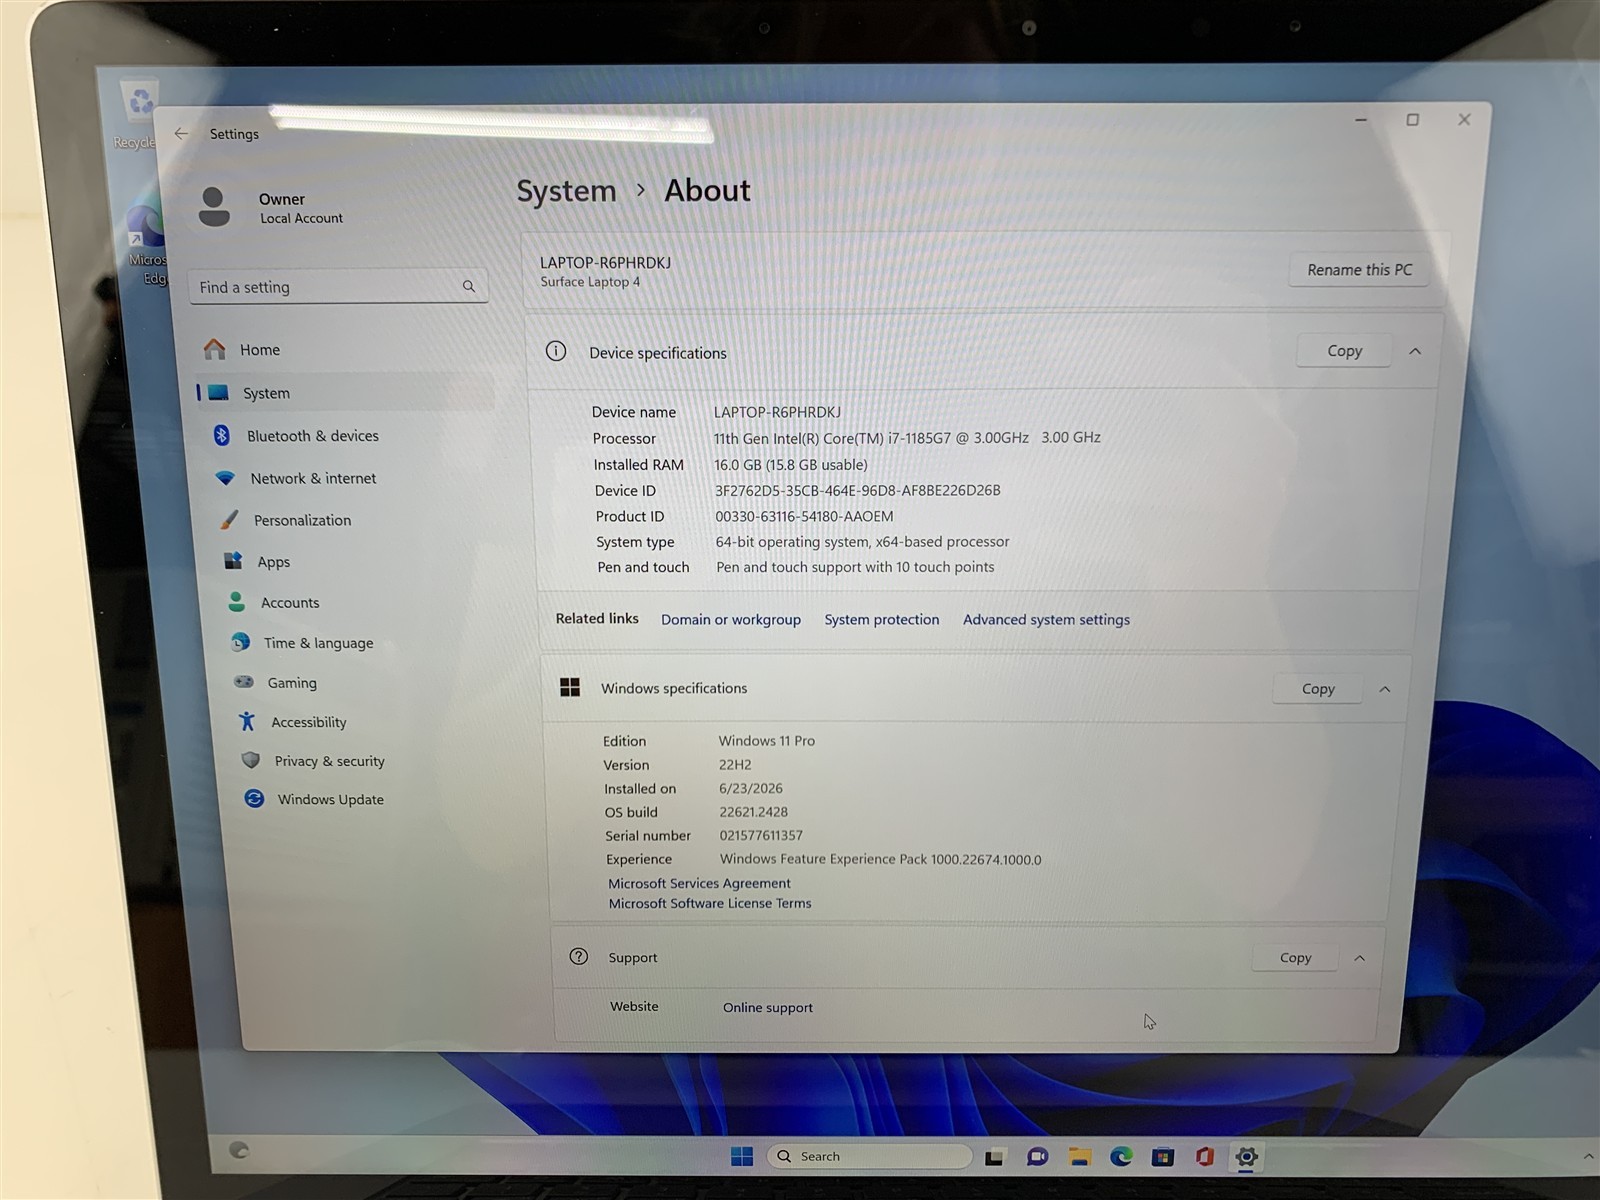Copy the Windows specifications
1600x1200 pixels.
(1318, 689)
